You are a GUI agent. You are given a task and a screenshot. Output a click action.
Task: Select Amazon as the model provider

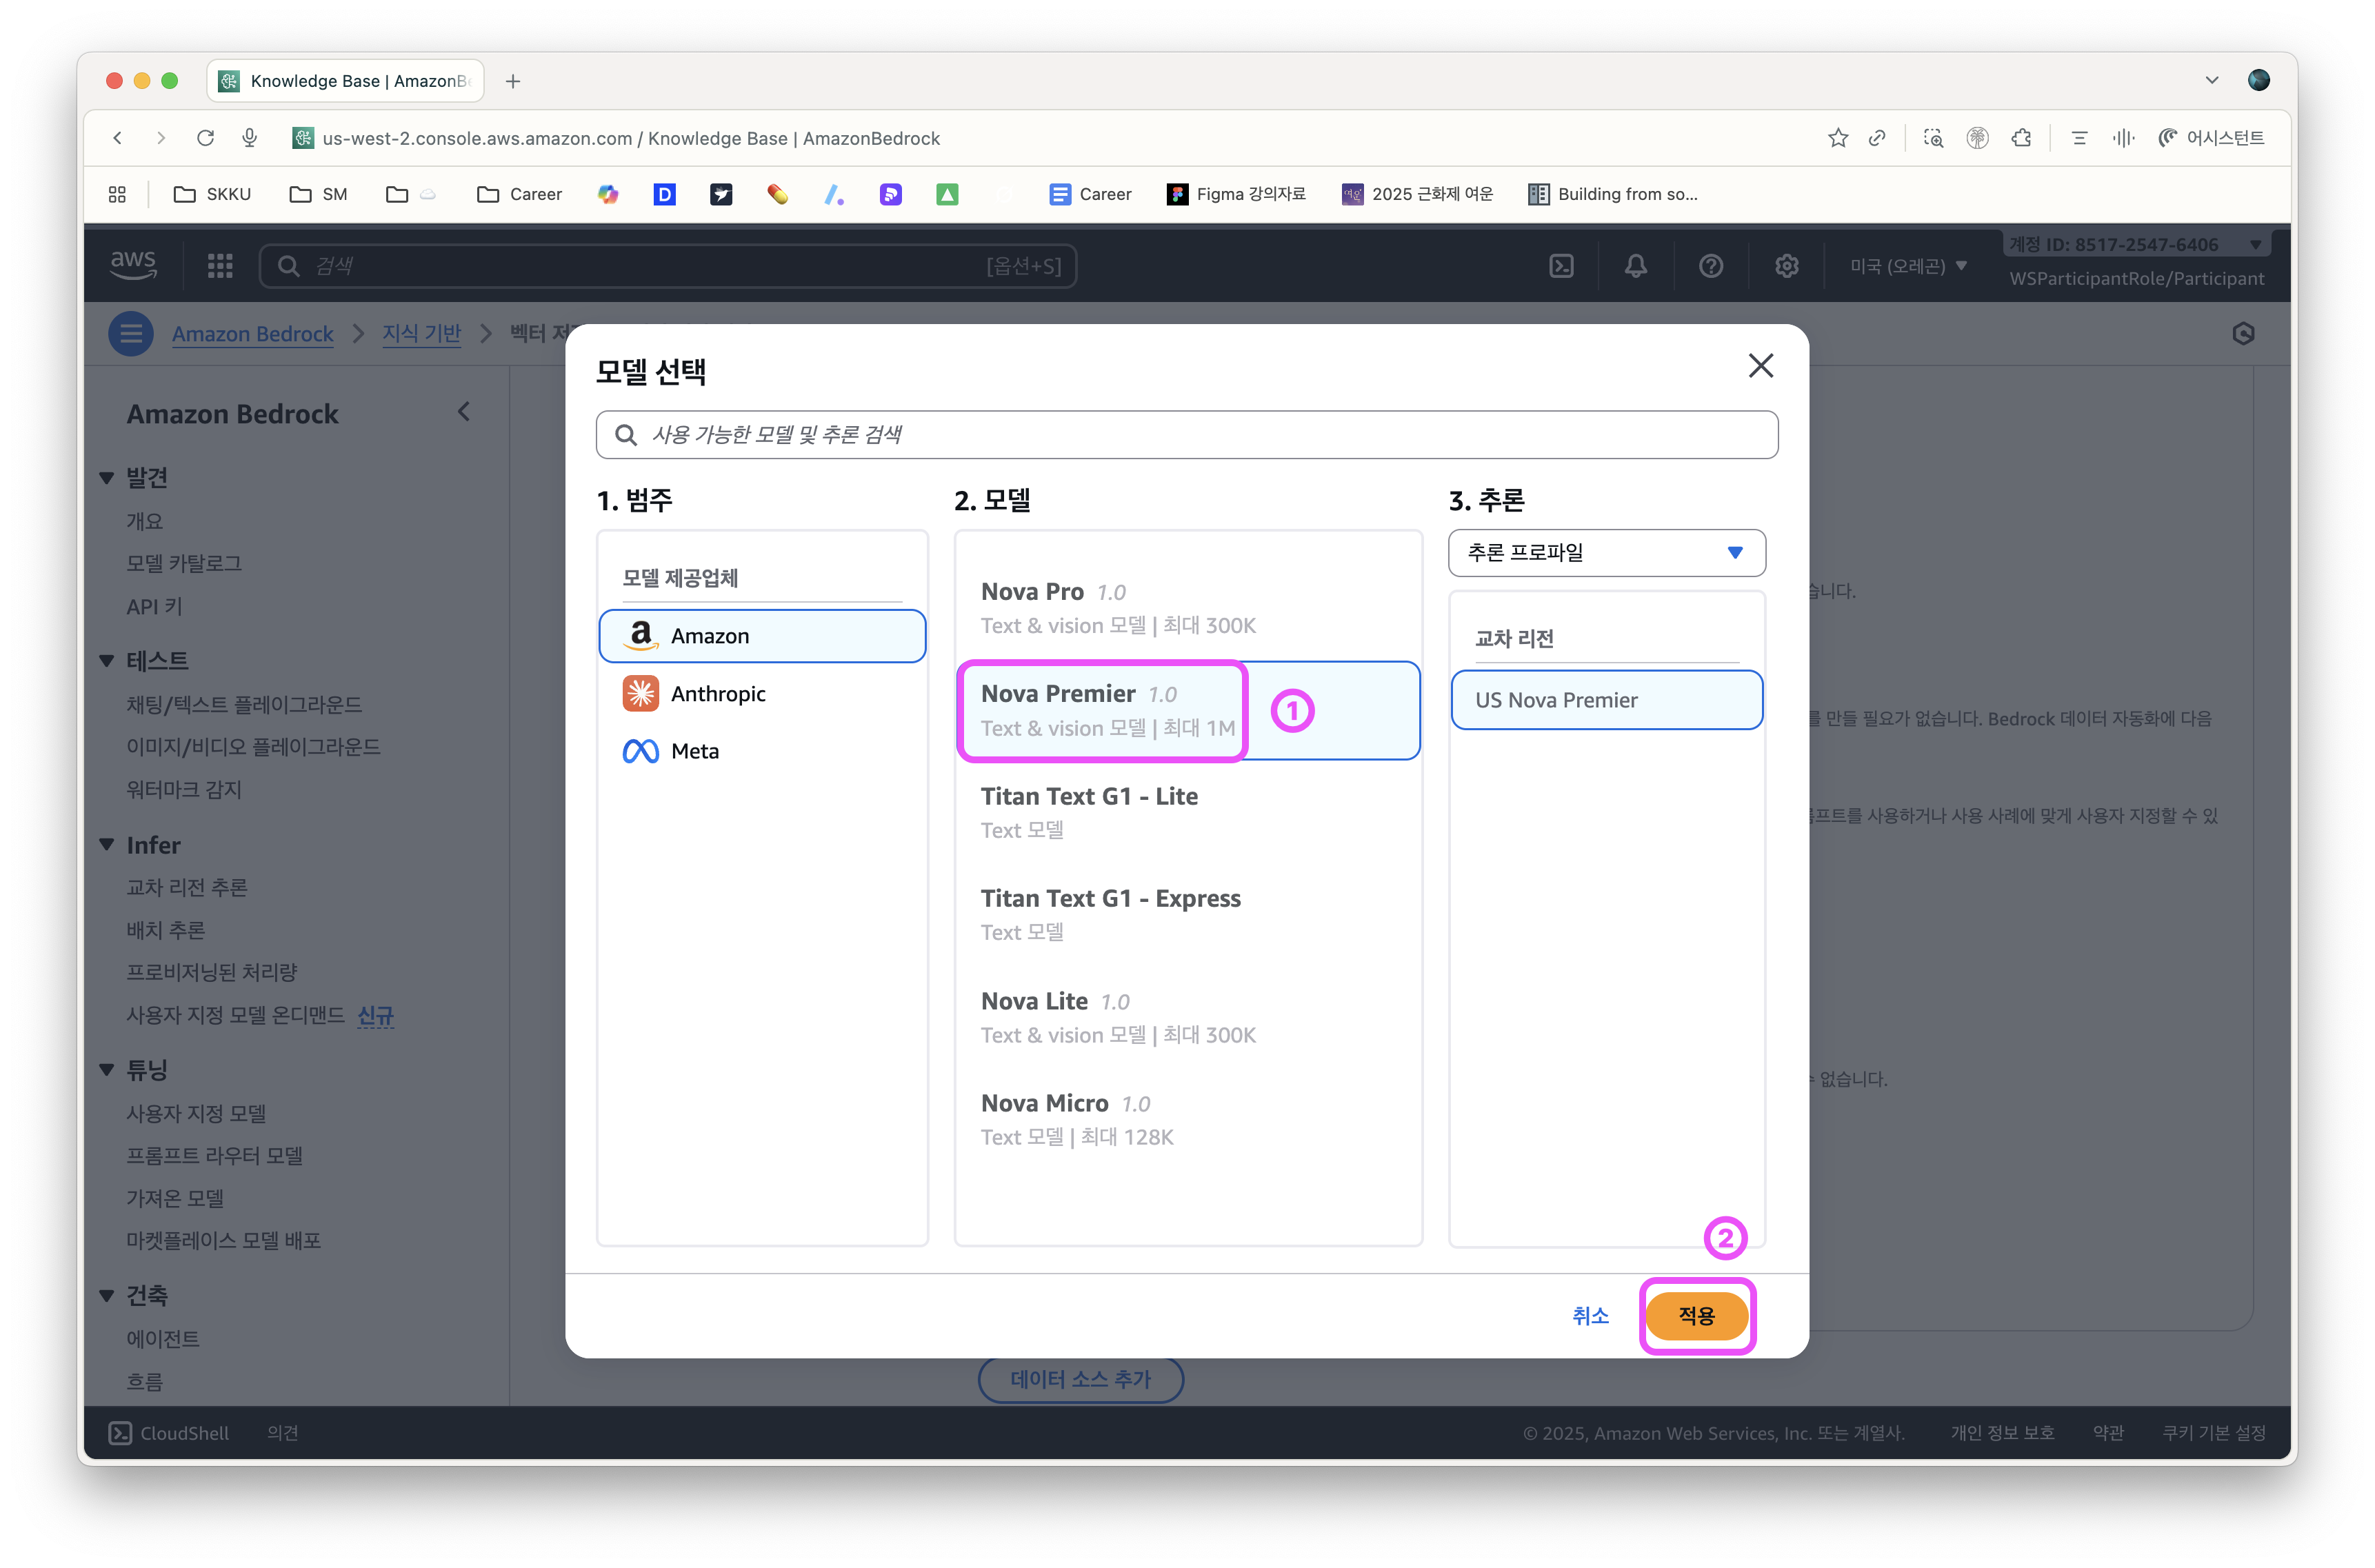(762, 636)
